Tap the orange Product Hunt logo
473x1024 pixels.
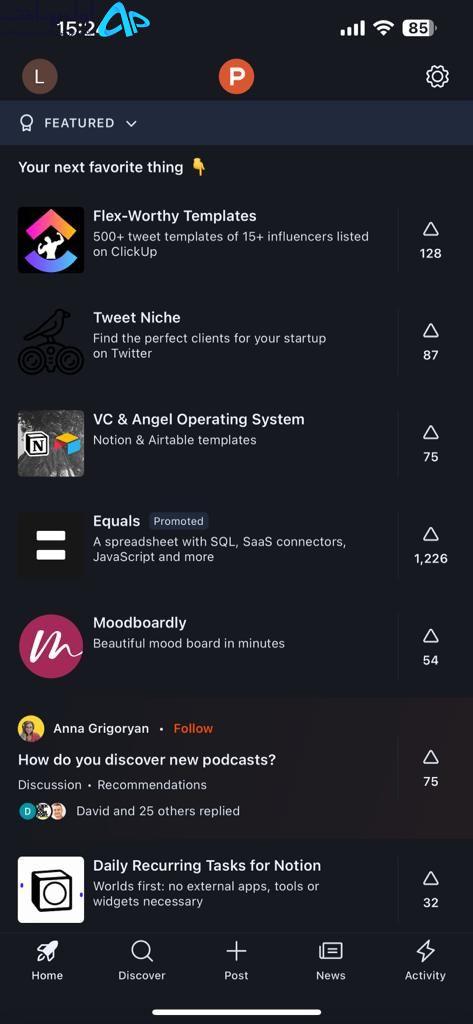pyautogui.click(x=236, y=77)
